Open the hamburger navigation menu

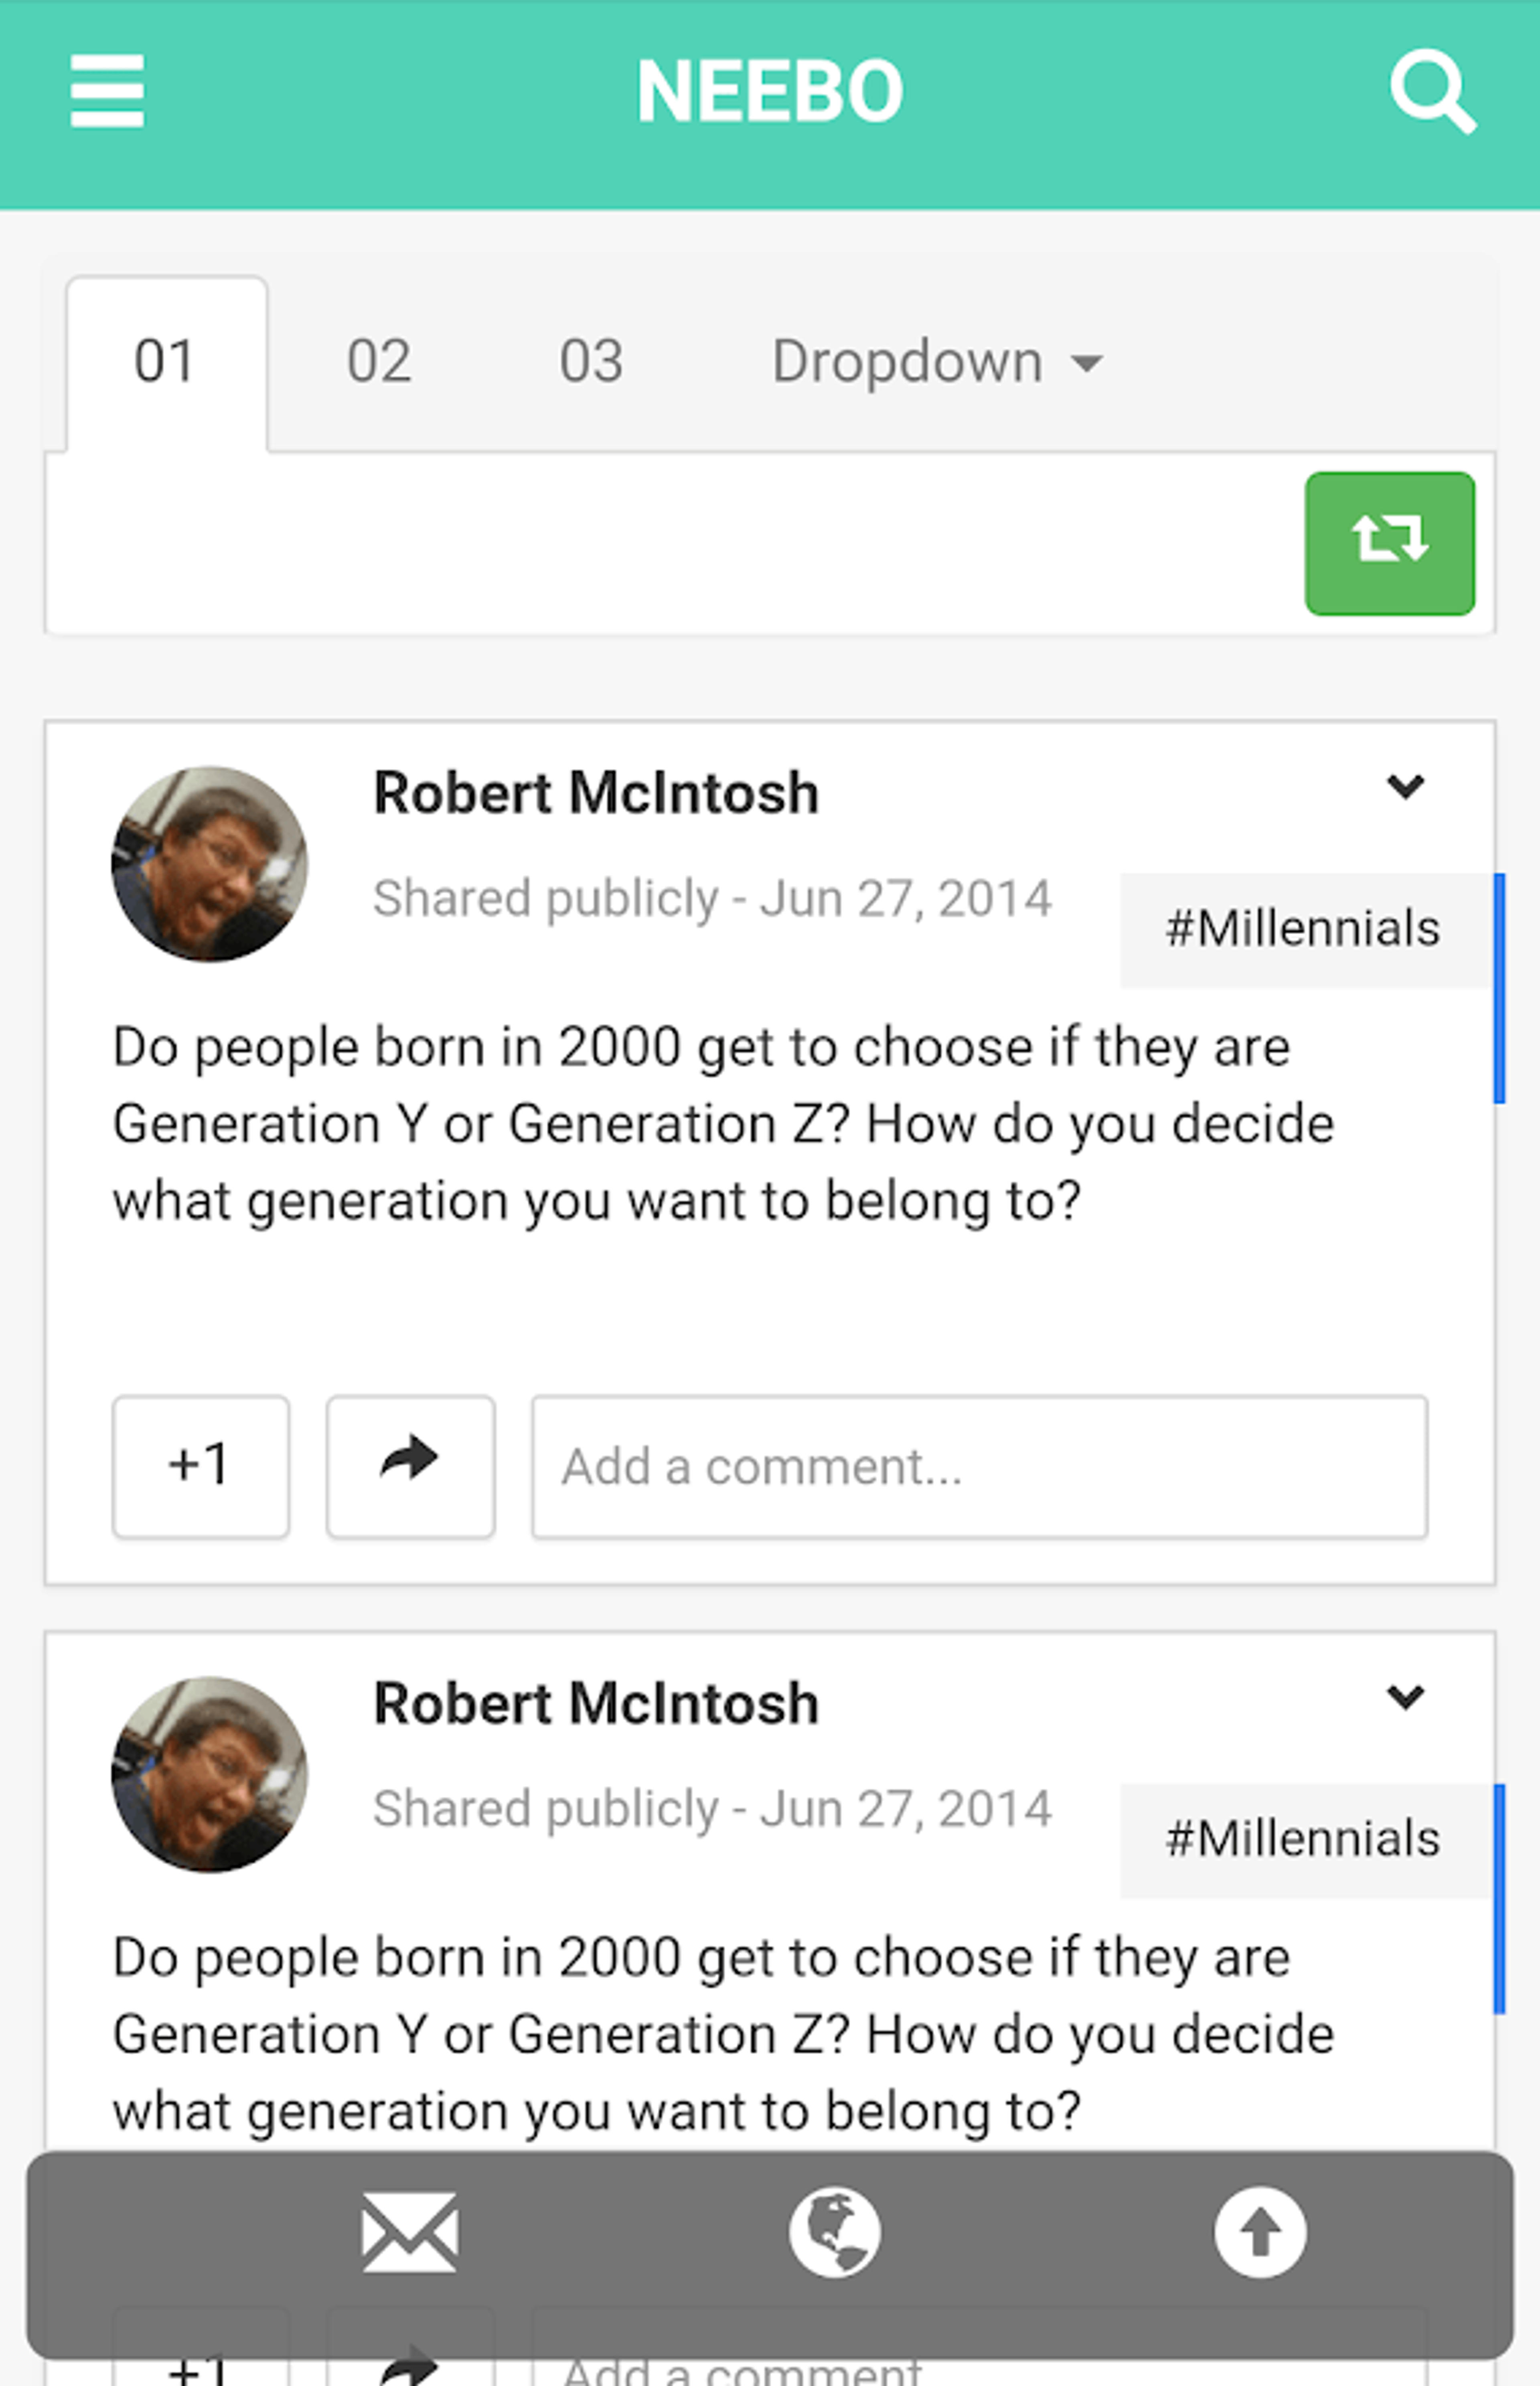pyautogui.click(x=107, y=91)
